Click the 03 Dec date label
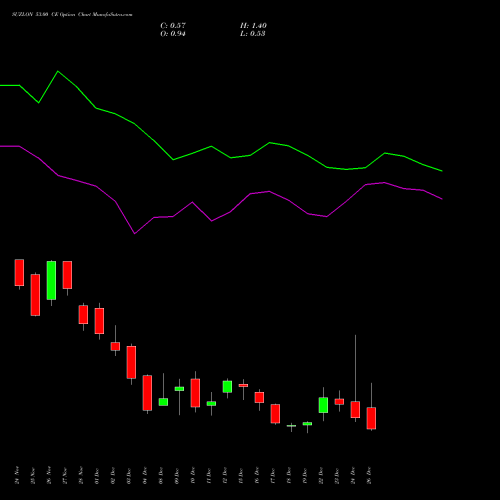Image resolution: width=500 pixels, height=500 pixels. point(129,475)
